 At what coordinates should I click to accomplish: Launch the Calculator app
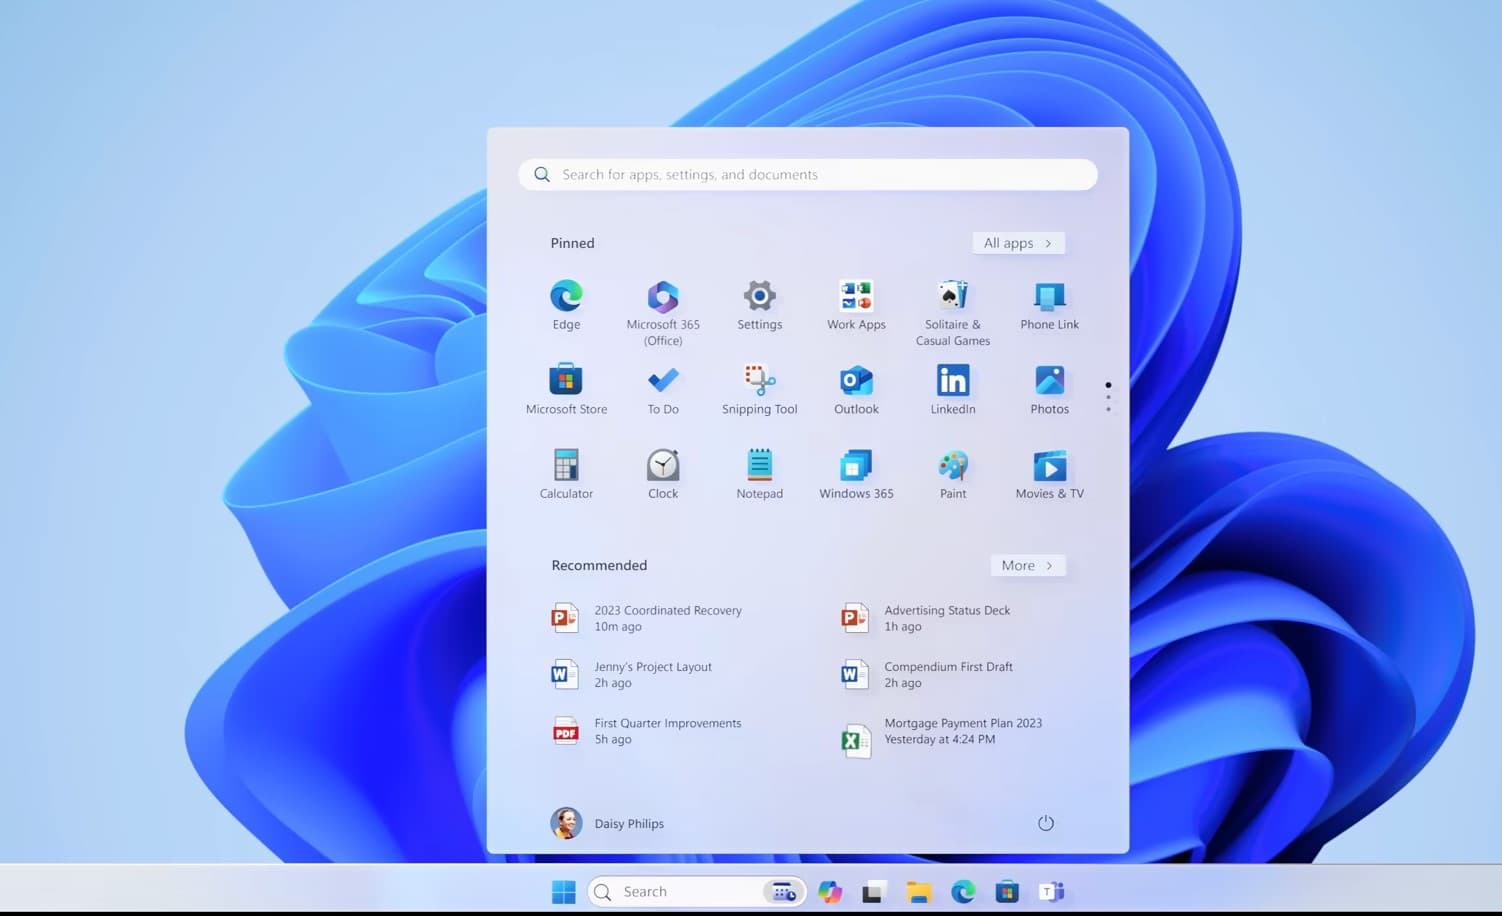point(566,474)
